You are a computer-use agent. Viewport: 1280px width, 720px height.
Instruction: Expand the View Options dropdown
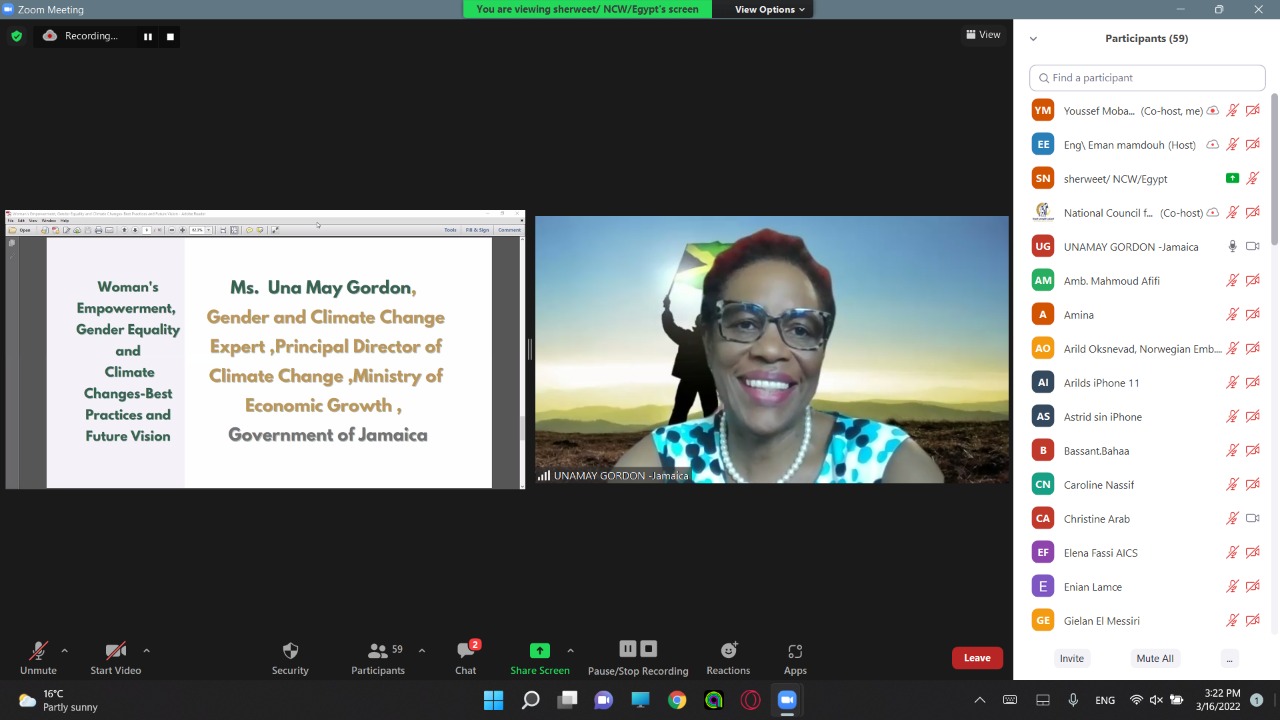pos(770,9)
